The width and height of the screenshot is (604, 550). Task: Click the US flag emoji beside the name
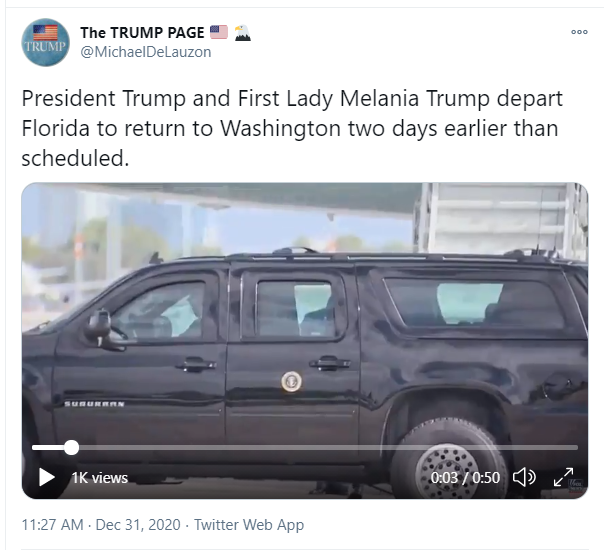point(218,32)
